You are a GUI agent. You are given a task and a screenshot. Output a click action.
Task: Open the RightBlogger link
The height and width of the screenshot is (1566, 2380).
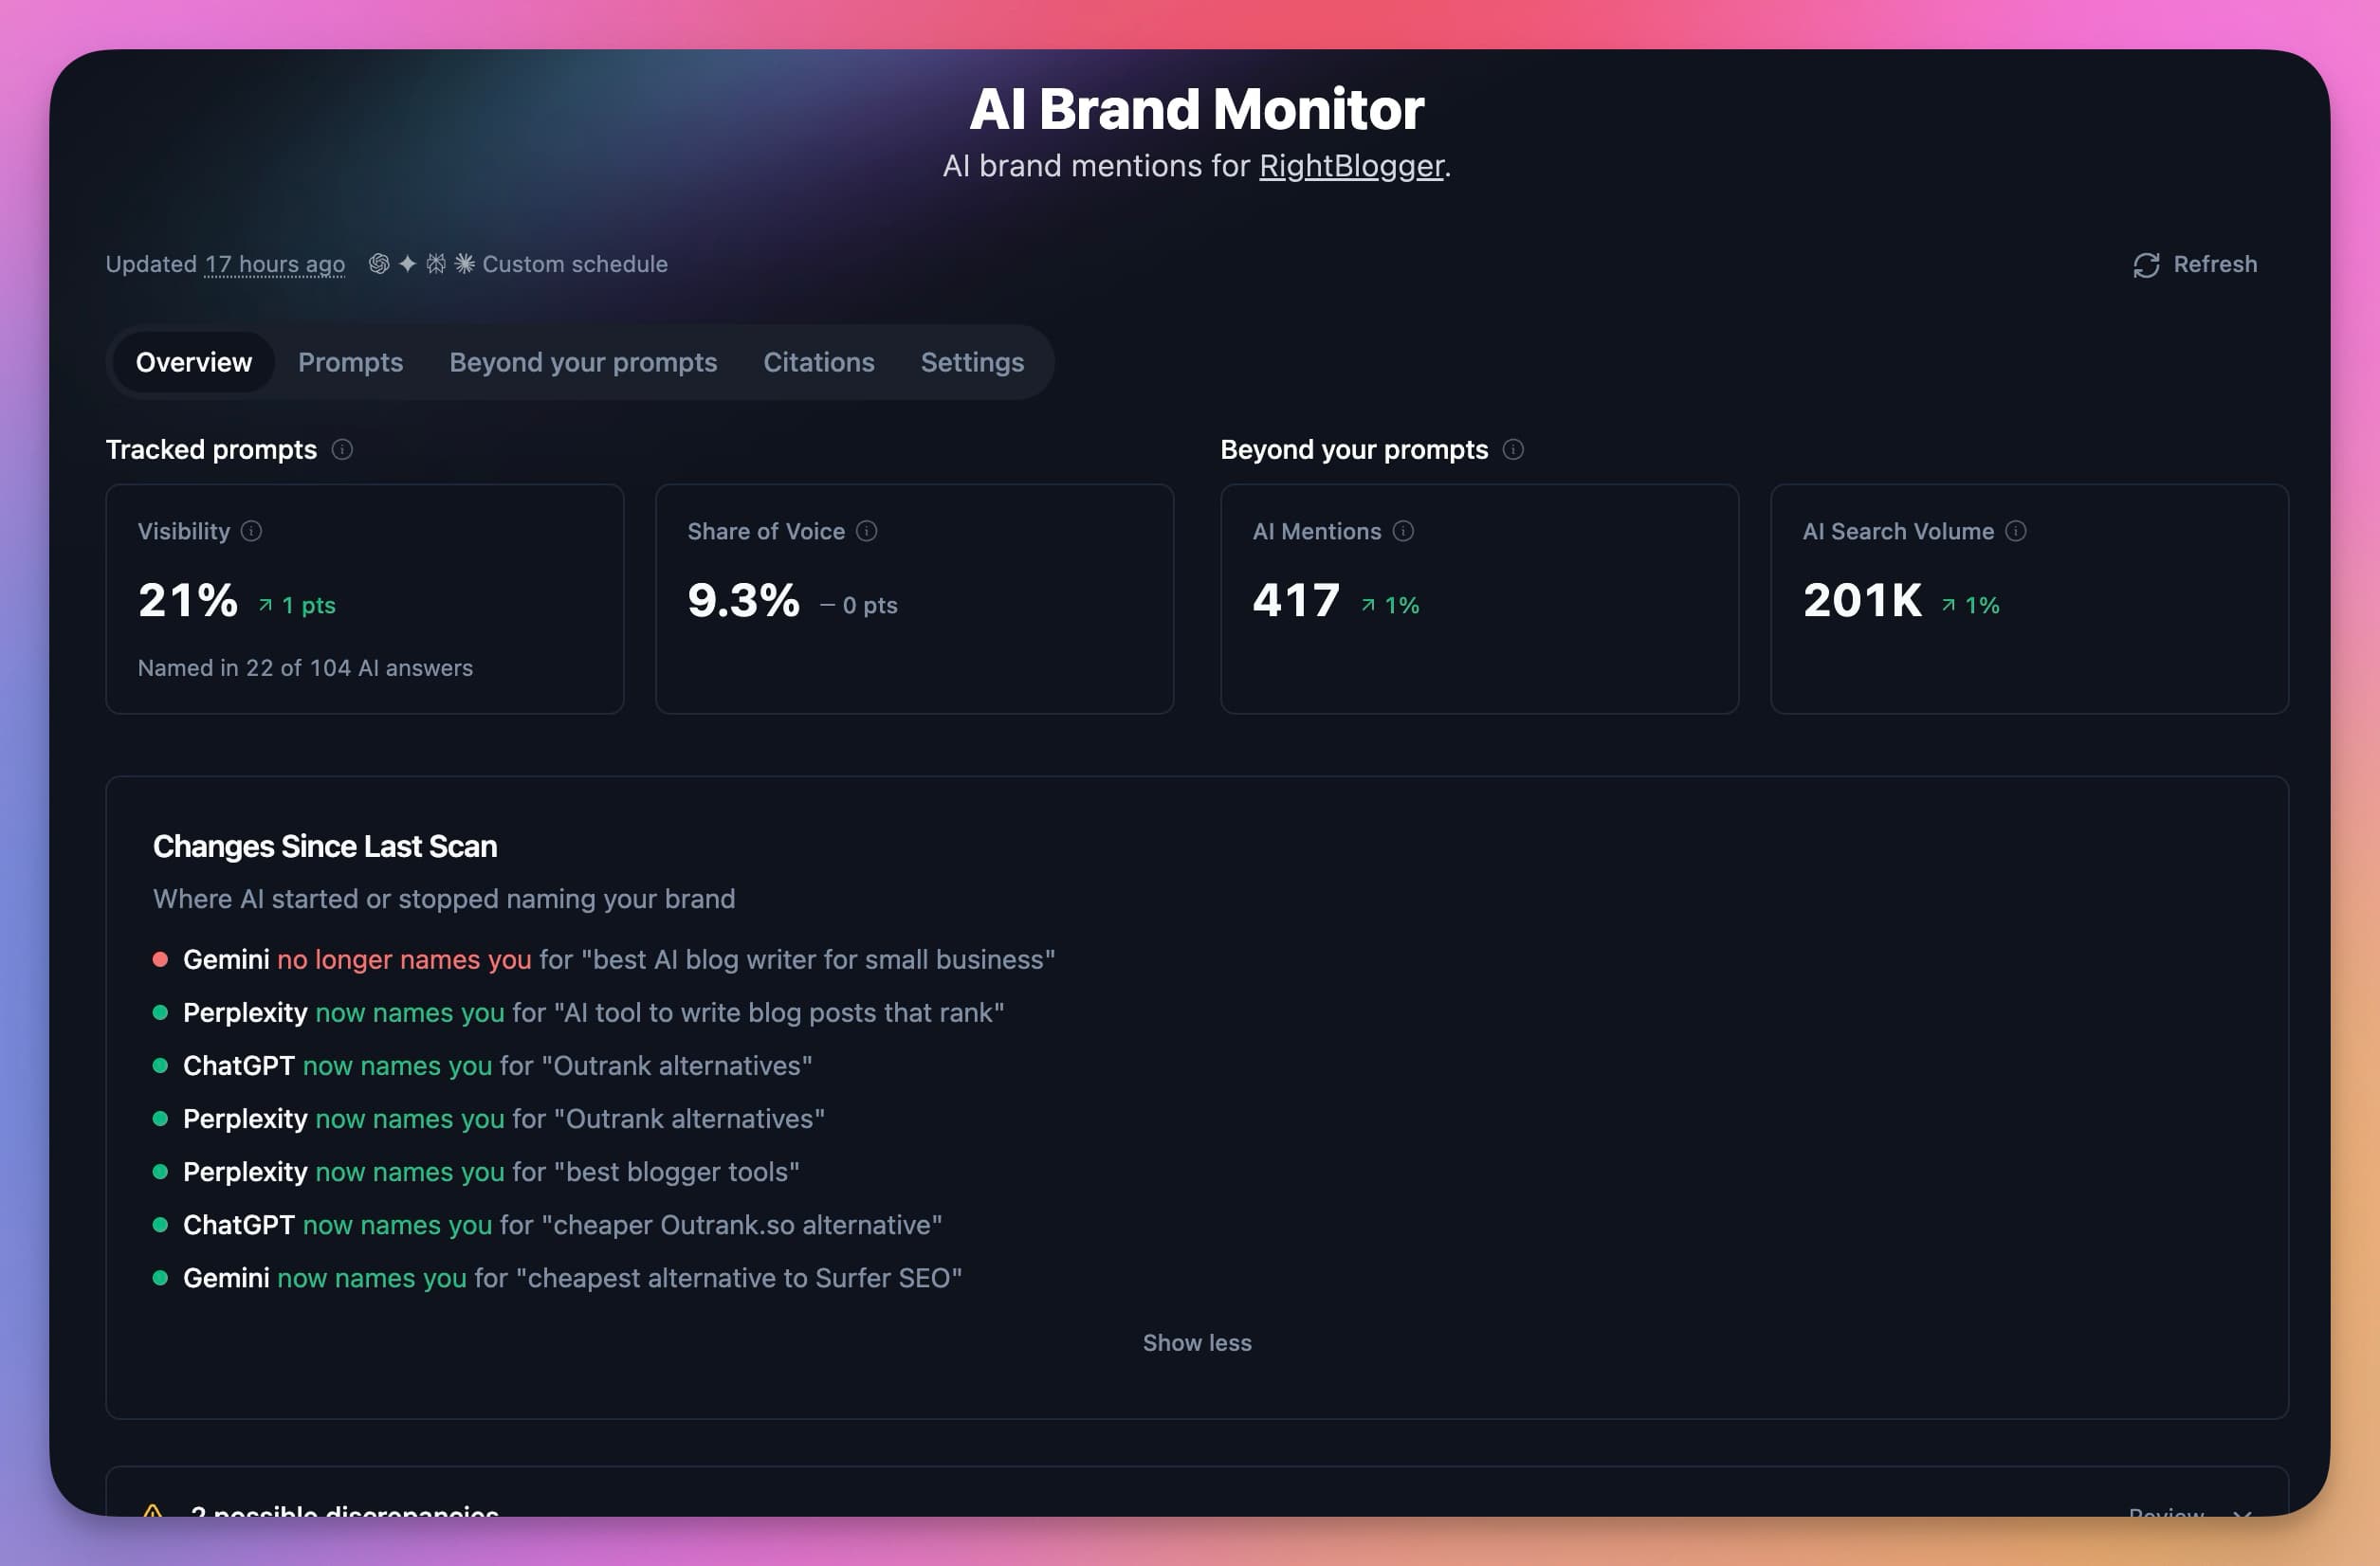pos(1351,166)
